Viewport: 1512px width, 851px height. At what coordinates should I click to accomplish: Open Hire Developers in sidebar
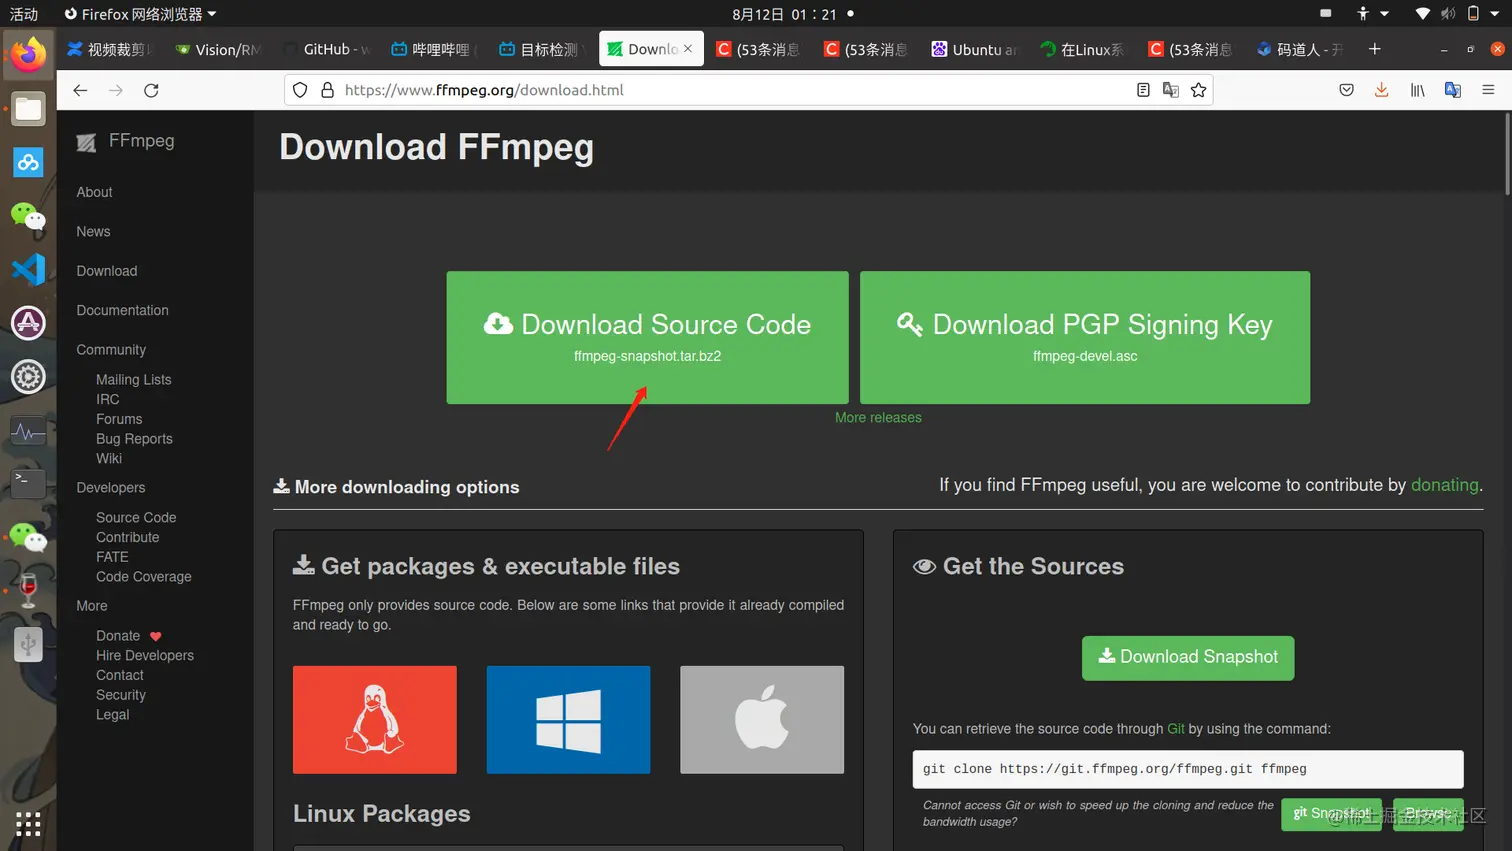pos(145,656)
